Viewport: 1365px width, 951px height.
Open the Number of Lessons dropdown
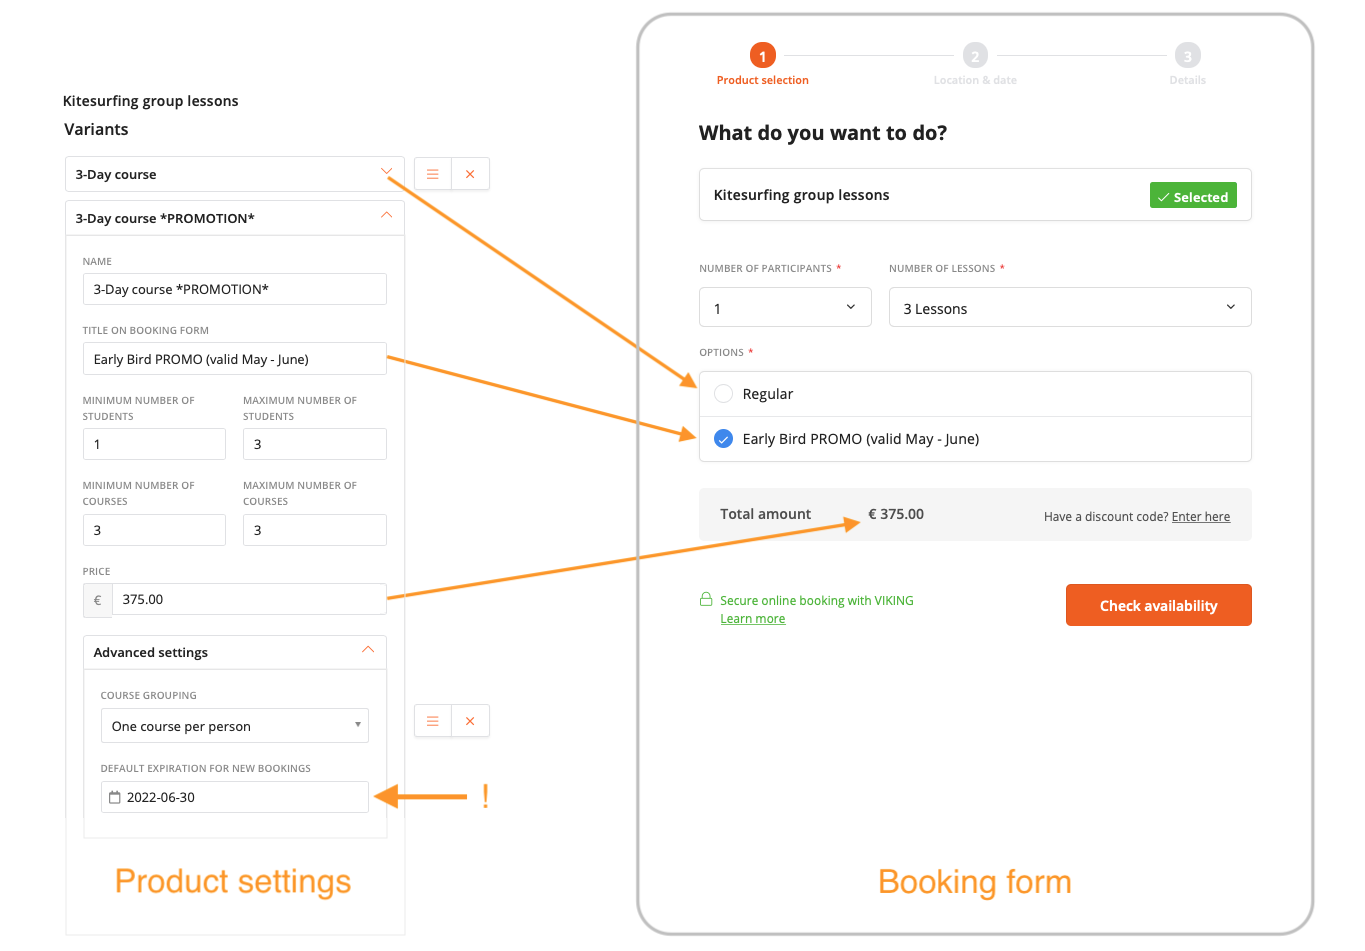(x=1069, y=307)
